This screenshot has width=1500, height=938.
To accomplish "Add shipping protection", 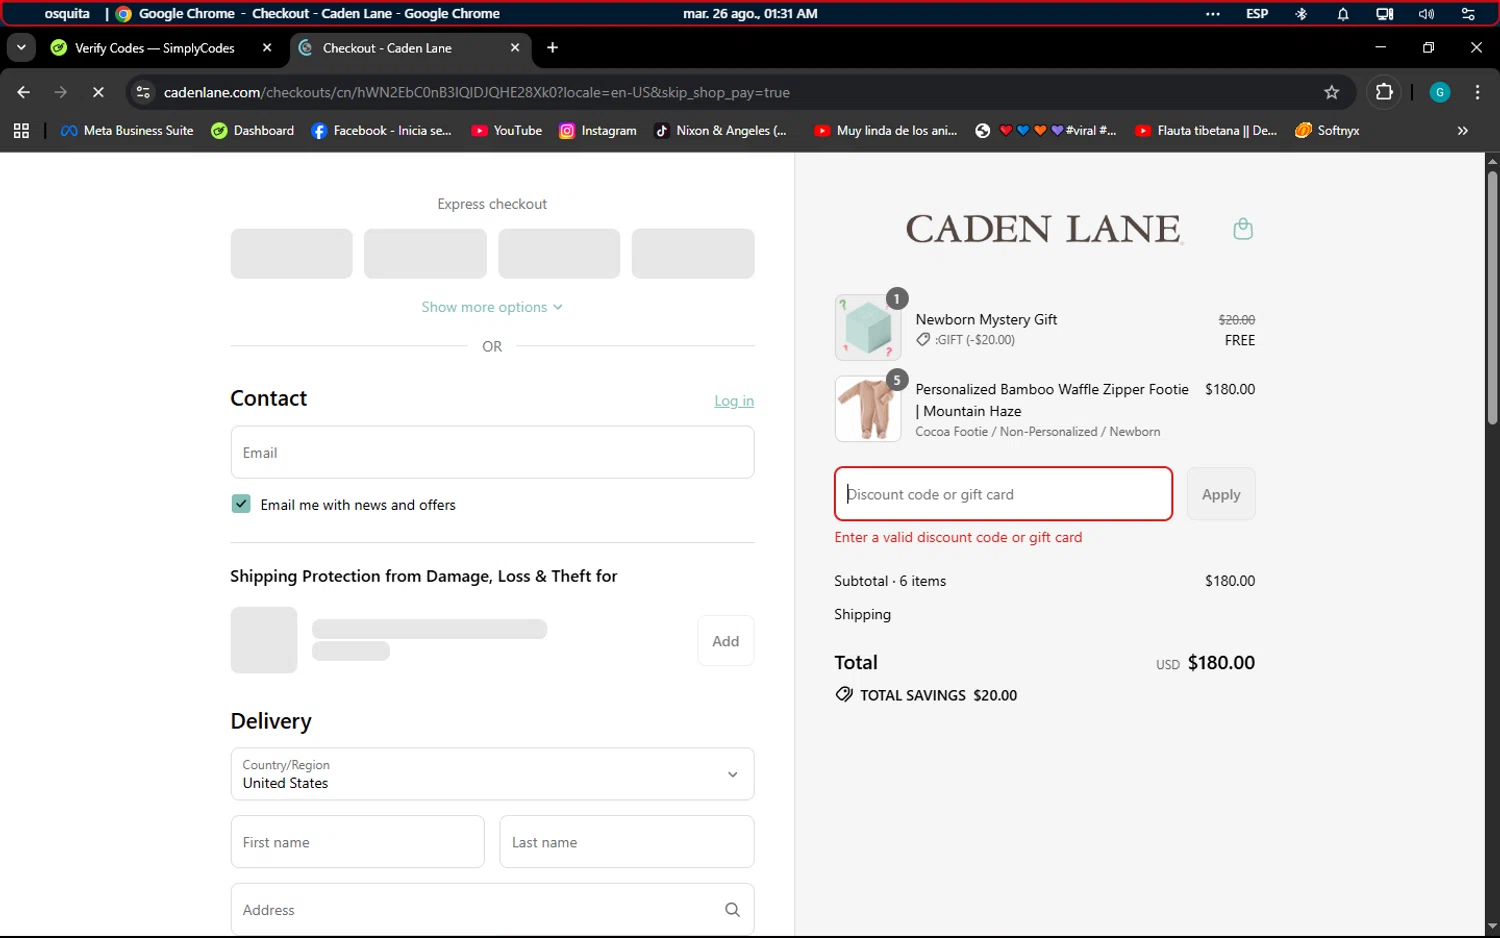I will click(726, 641).
